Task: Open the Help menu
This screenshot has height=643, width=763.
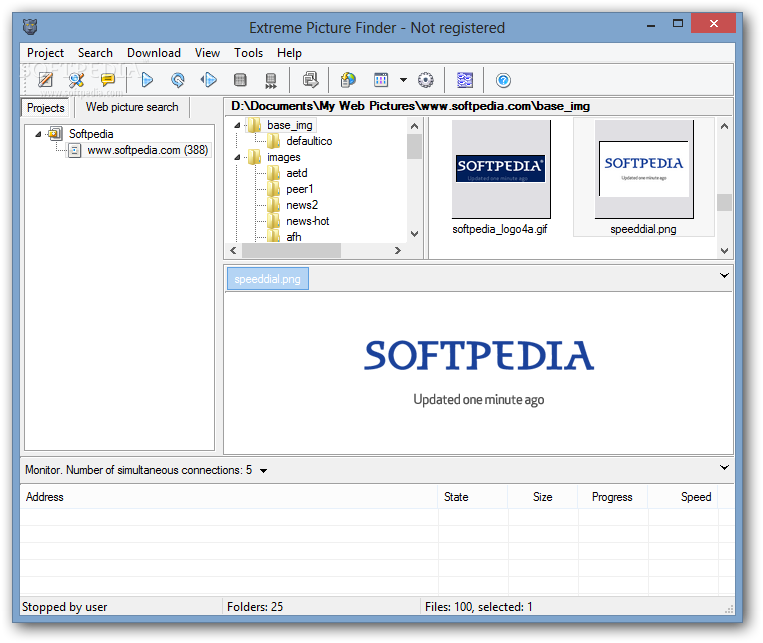Action: 289,53
